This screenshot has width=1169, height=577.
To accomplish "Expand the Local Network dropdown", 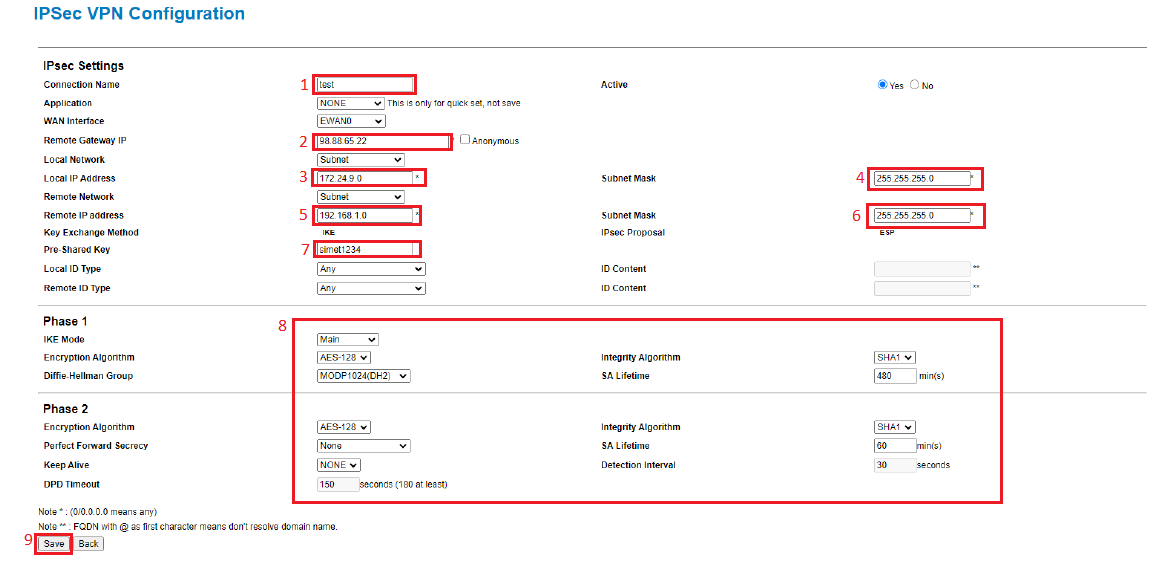I will [360, 160].
